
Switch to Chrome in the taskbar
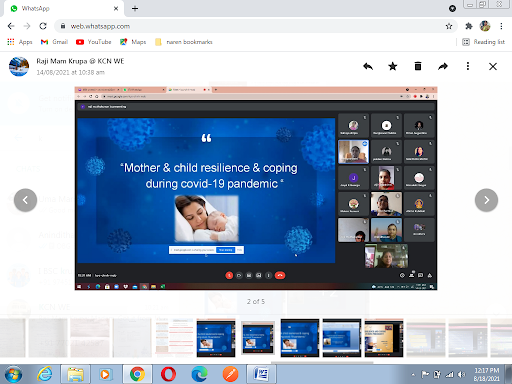pos(137,374)
